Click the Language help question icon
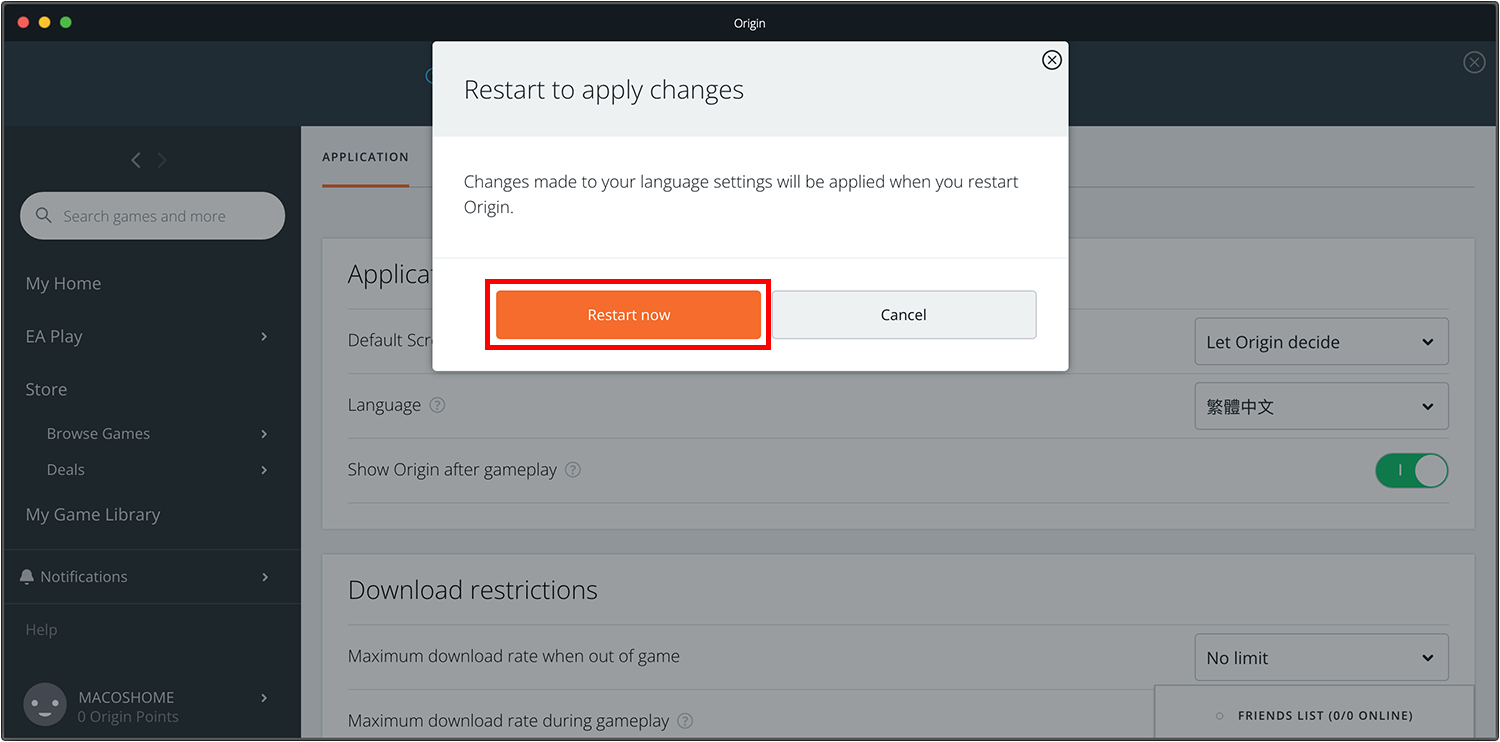 (x=437, y=405)
